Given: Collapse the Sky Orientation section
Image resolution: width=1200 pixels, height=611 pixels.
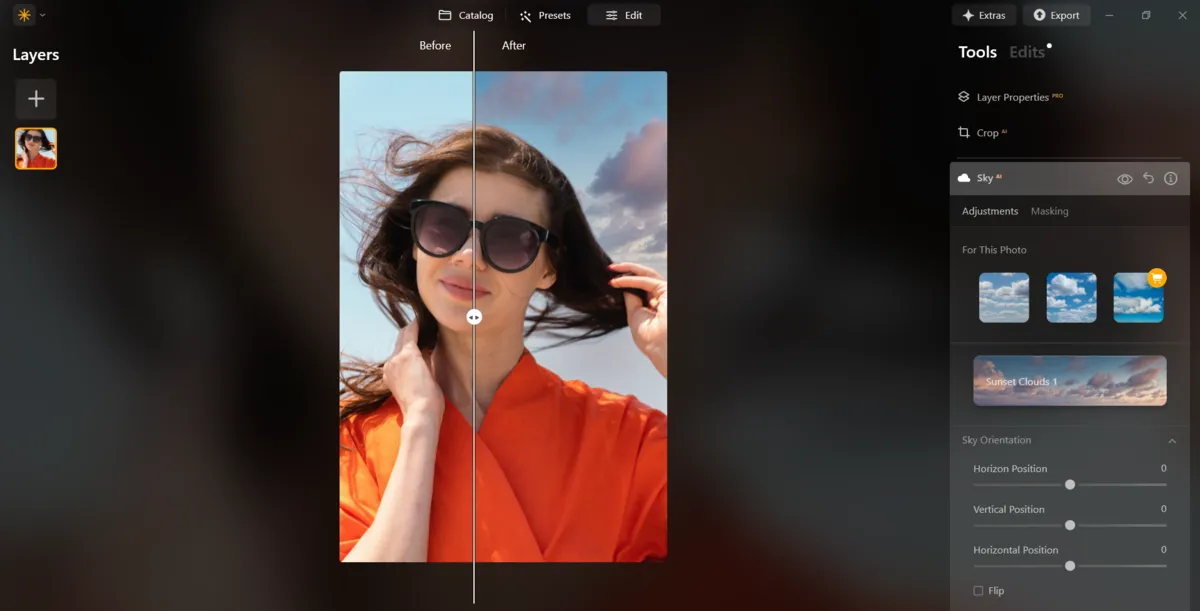Looking at the screenshot, I should [x=1172, y=440].
